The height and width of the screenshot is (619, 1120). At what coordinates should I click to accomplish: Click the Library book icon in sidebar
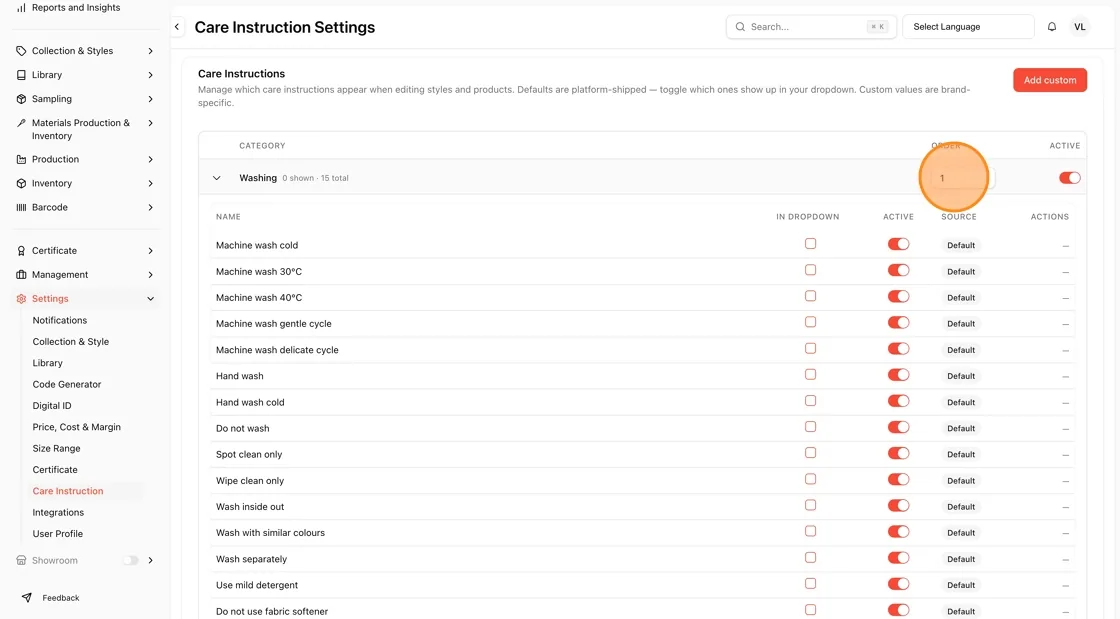pyautogui.click(x=21, y=75)
